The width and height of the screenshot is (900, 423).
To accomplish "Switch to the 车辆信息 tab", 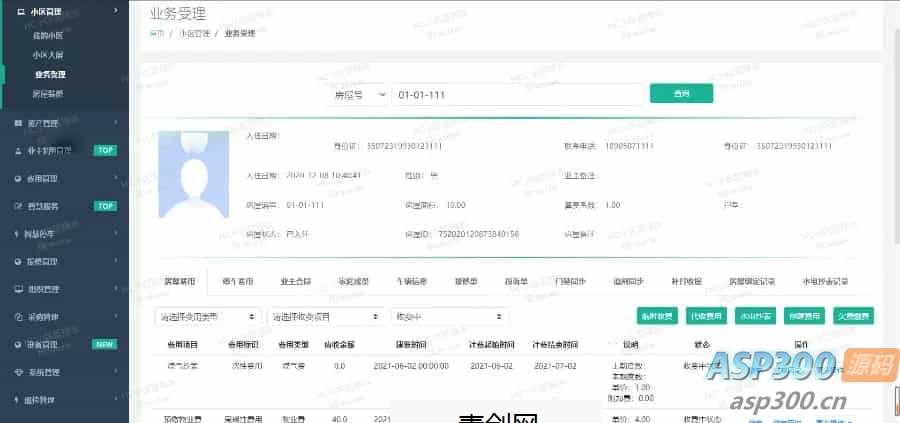I will (412, 282).
